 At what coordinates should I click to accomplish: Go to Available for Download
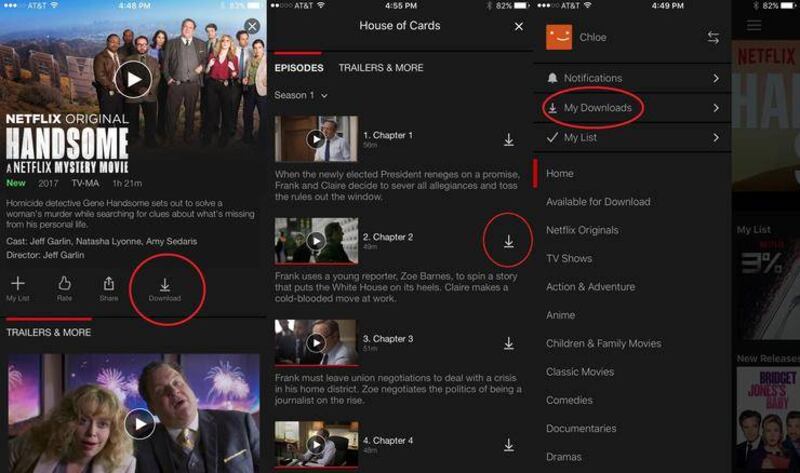tap(597, 201)
